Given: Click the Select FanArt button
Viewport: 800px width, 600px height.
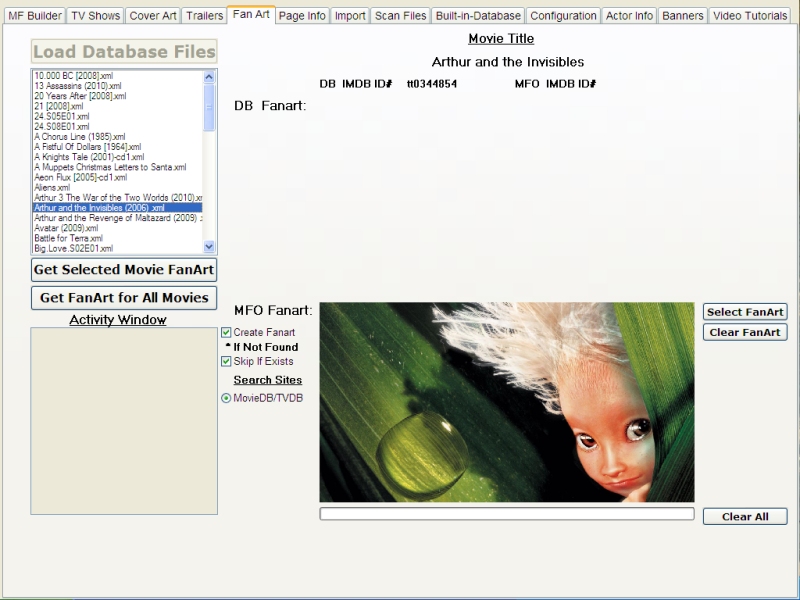Looking at the screenshot, I should point(745,312).
